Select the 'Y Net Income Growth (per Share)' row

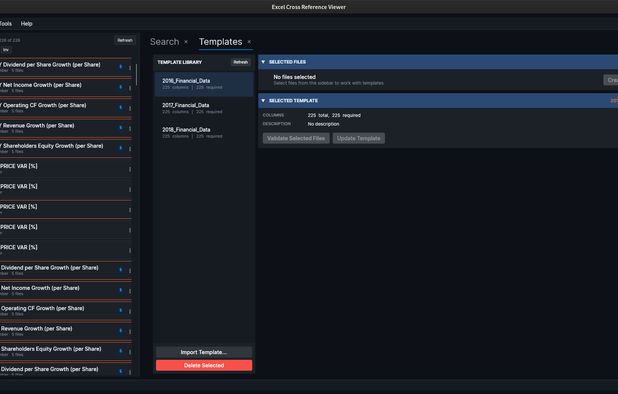66,87
